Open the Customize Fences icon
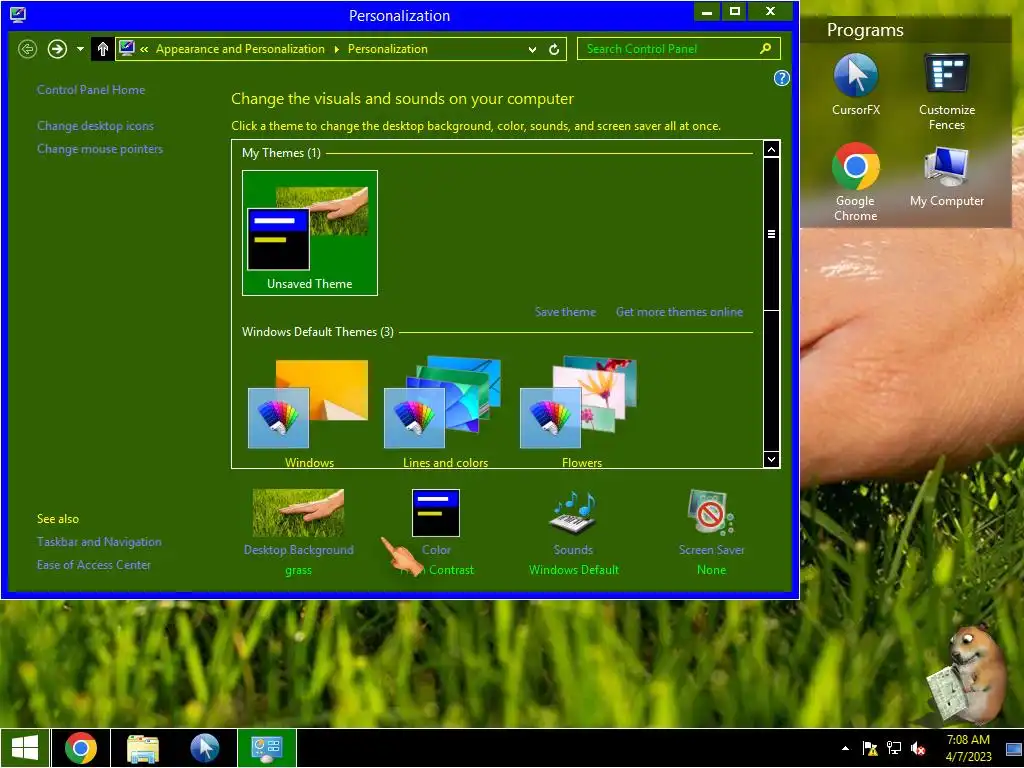This screenshot has width=1024, height=768. click(x=946, y=91)
